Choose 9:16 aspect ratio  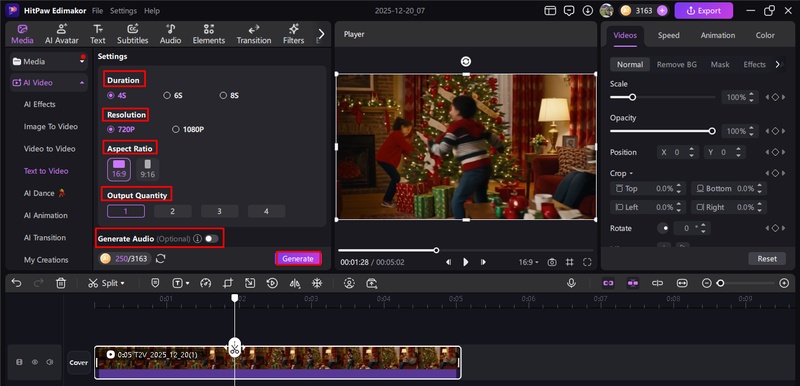[147, 169]
